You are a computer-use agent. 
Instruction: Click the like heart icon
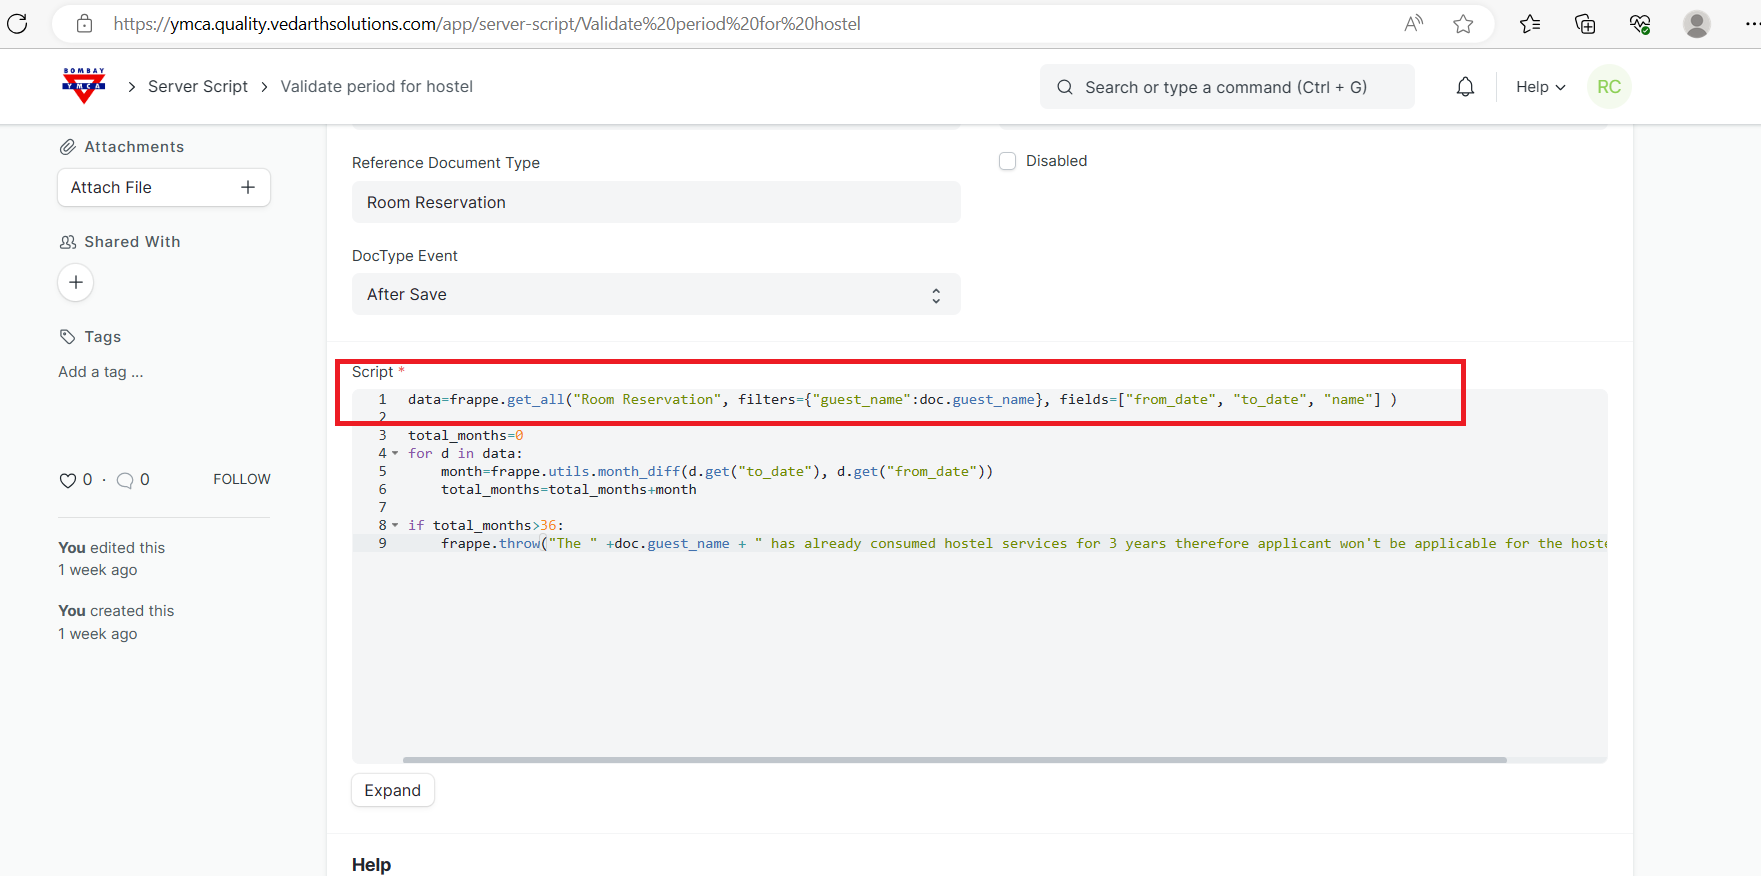tap(68, 480)
